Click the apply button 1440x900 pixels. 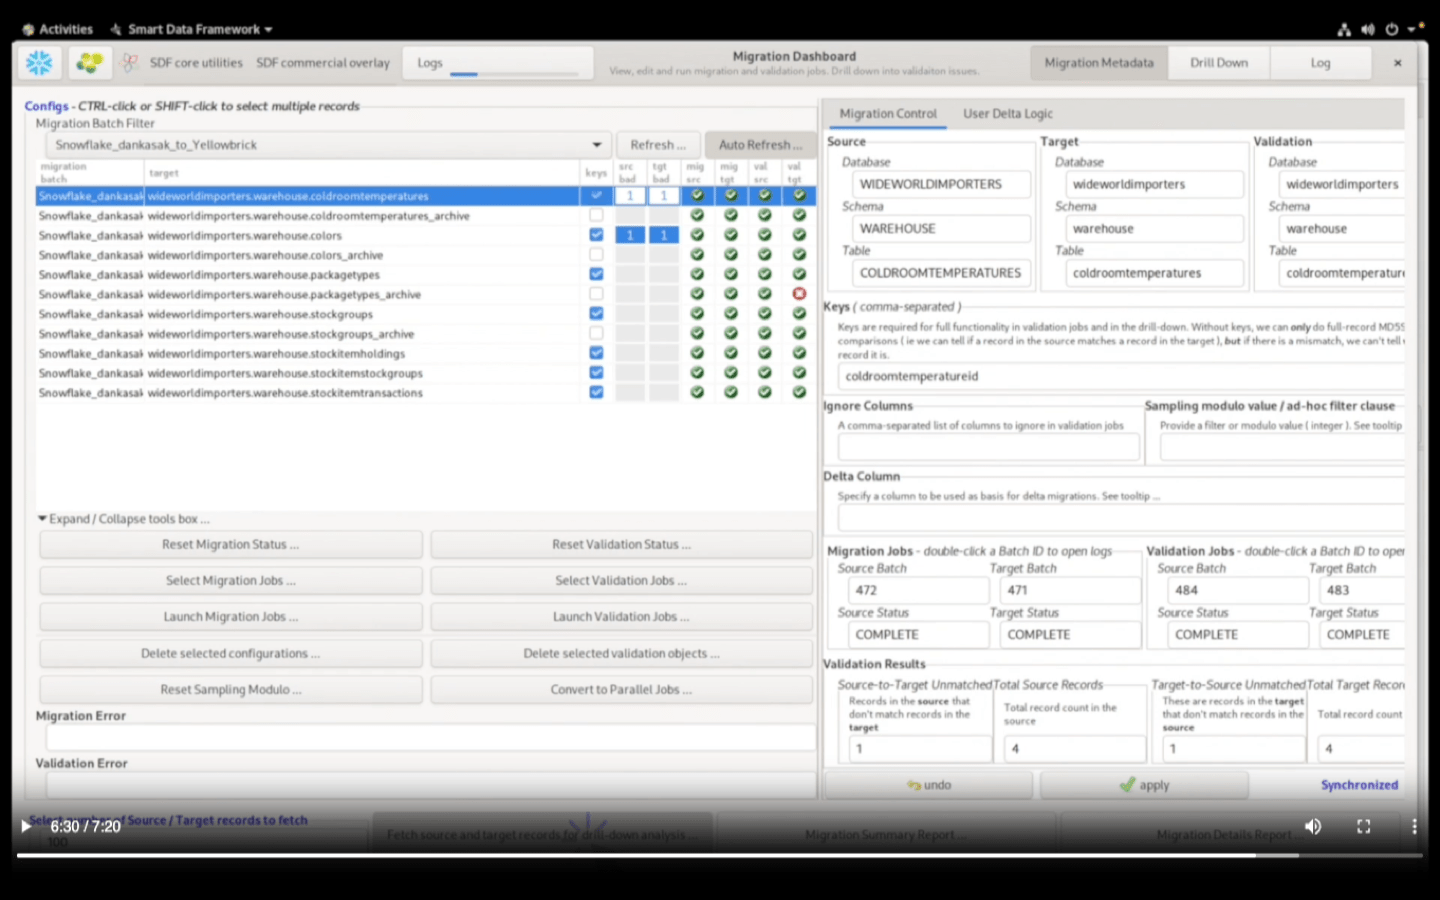click(x=1144, y=785)
